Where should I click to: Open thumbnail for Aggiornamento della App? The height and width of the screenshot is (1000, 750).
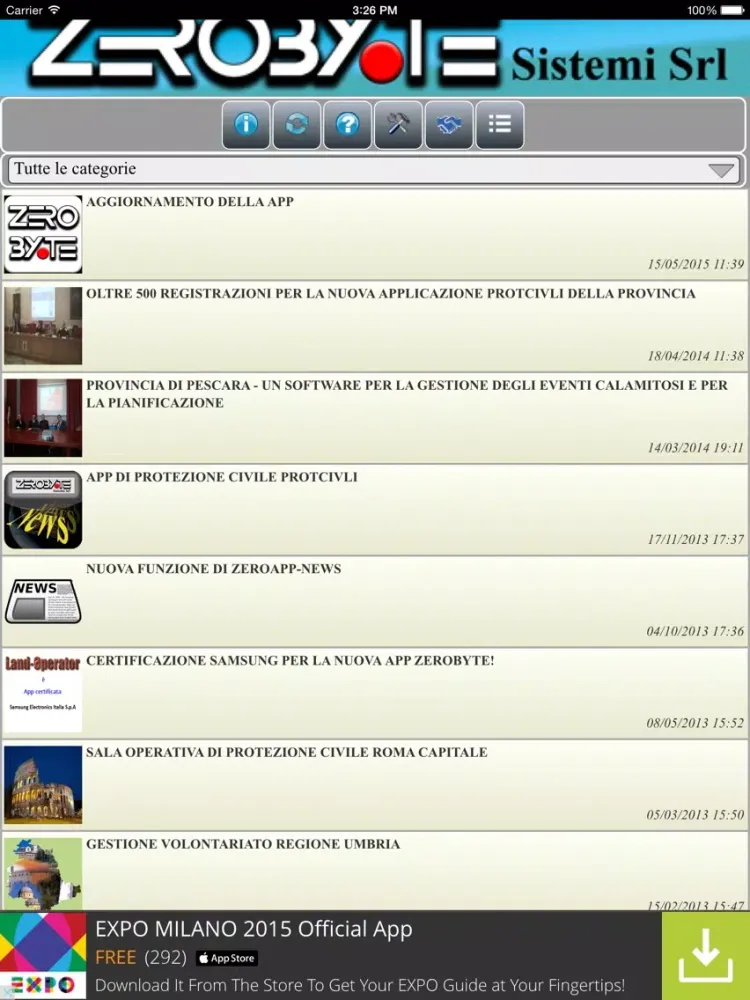point(43,234)
